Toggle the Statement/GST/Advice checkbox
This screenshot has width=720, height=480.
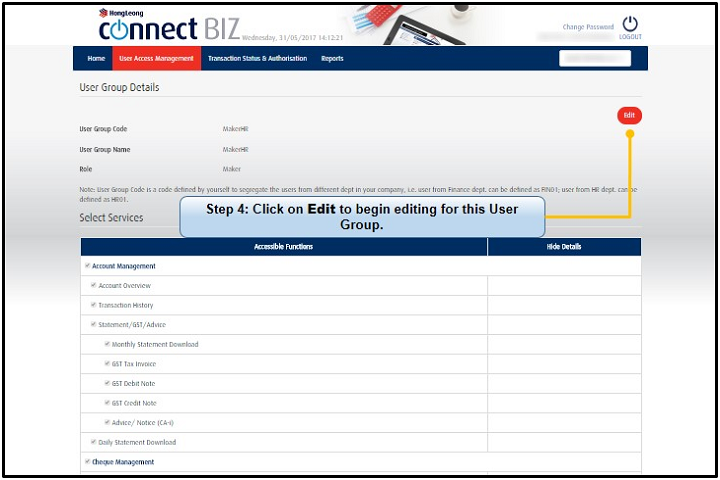point(94,324)
